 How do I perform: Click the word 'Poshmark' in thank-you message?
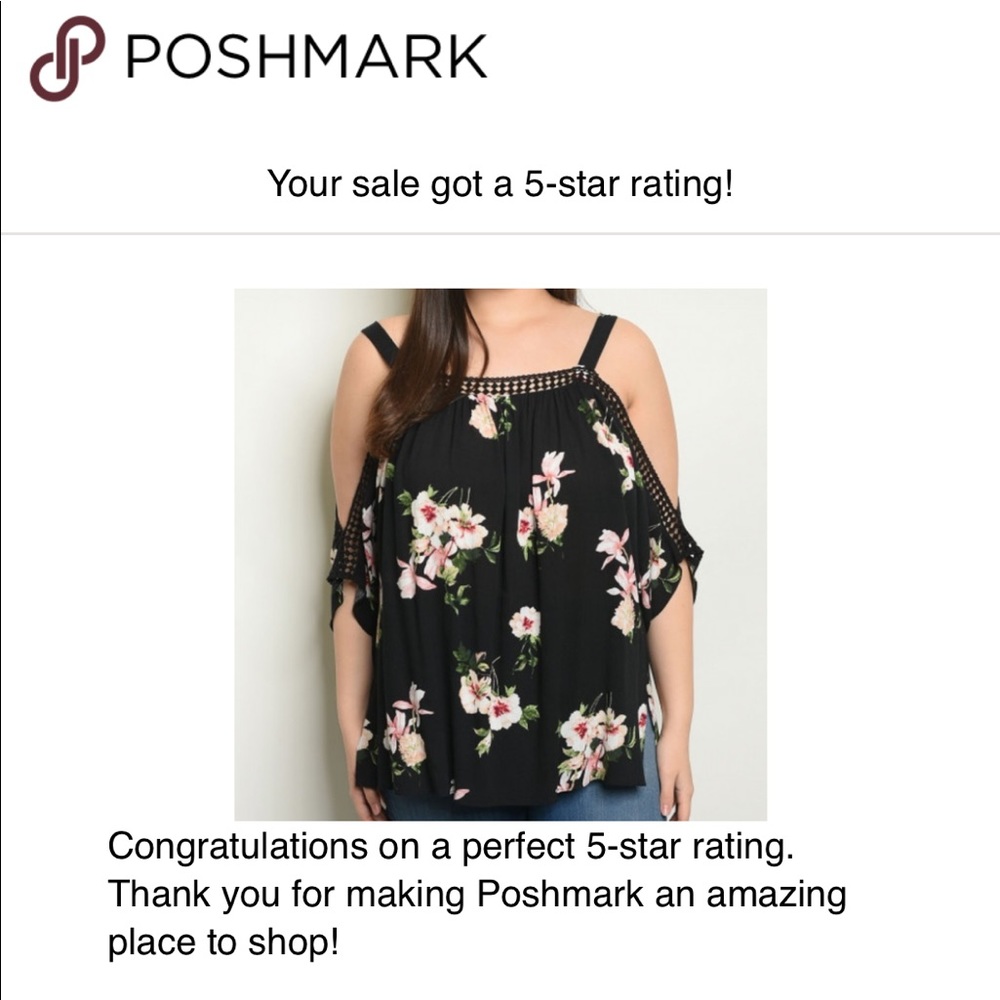coord(560,893)
